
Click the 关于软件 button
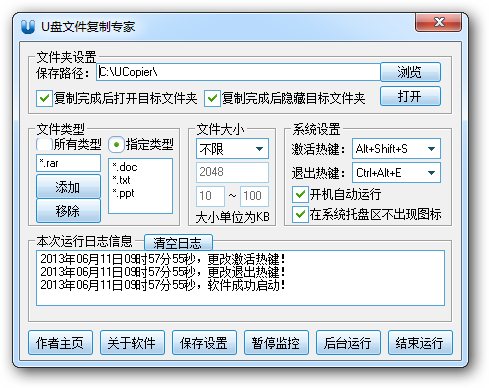pos(132,343)
